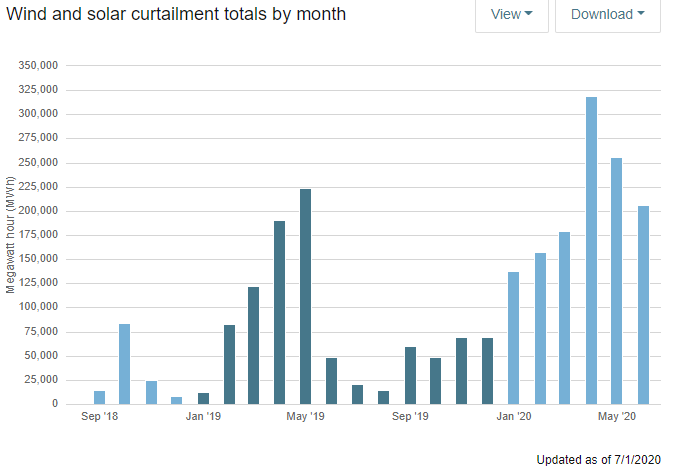Screen dimensions: 673x476
Task: Select the May '20 bar
Action: pos(616,281)
